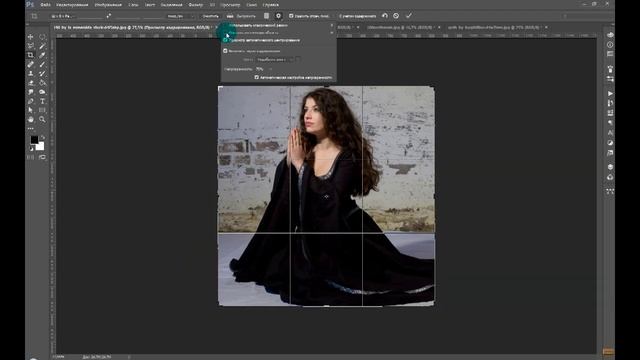Open the Info panel icon in right dock

coord(610,44)
